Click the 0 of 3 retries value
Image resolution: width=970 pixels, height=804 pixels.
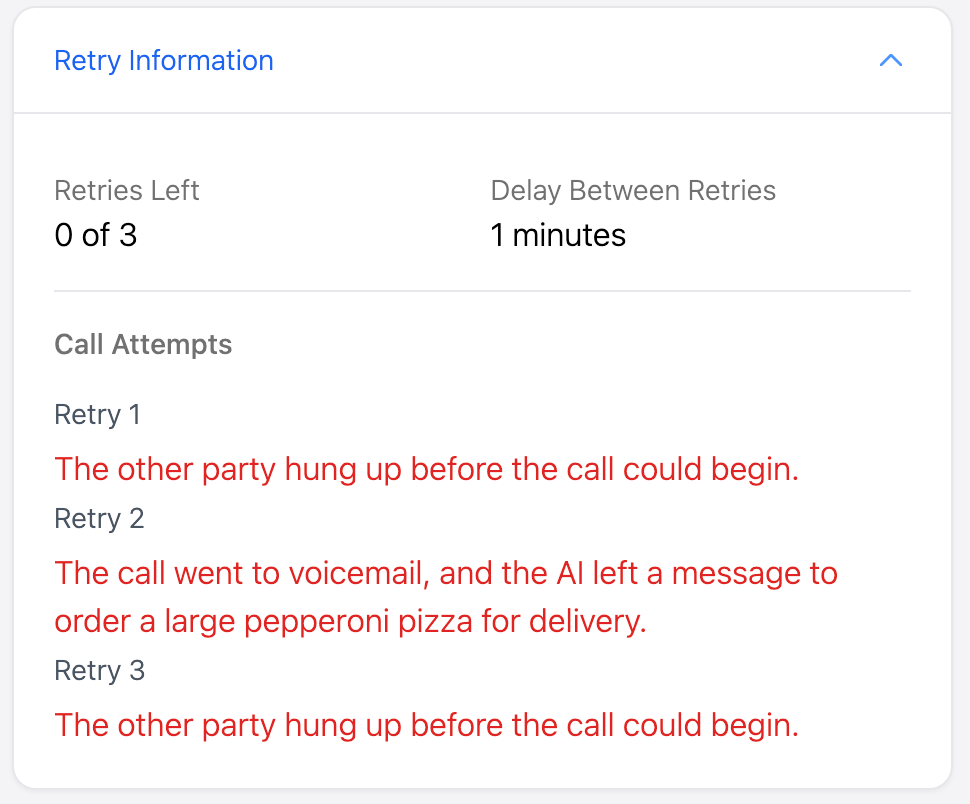96,235
